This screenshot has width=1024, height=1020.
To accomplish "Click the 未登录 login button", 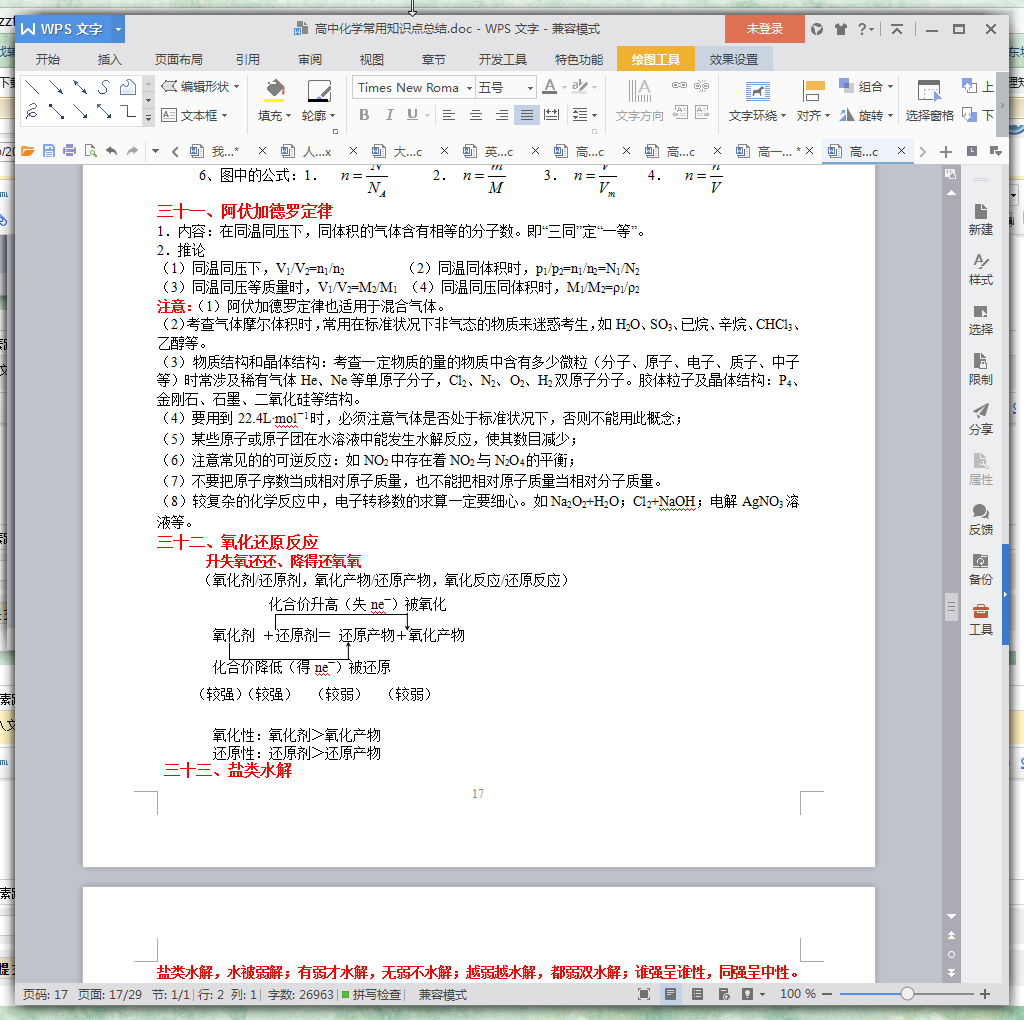I will pyautogui.click(x=765, y=29).
